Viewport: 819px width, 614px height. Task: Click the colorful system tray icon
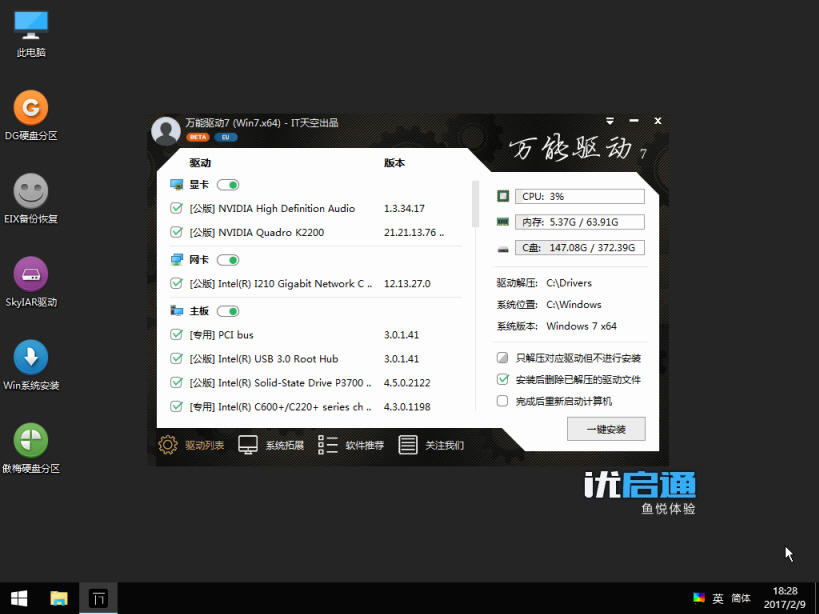point(698,598)
